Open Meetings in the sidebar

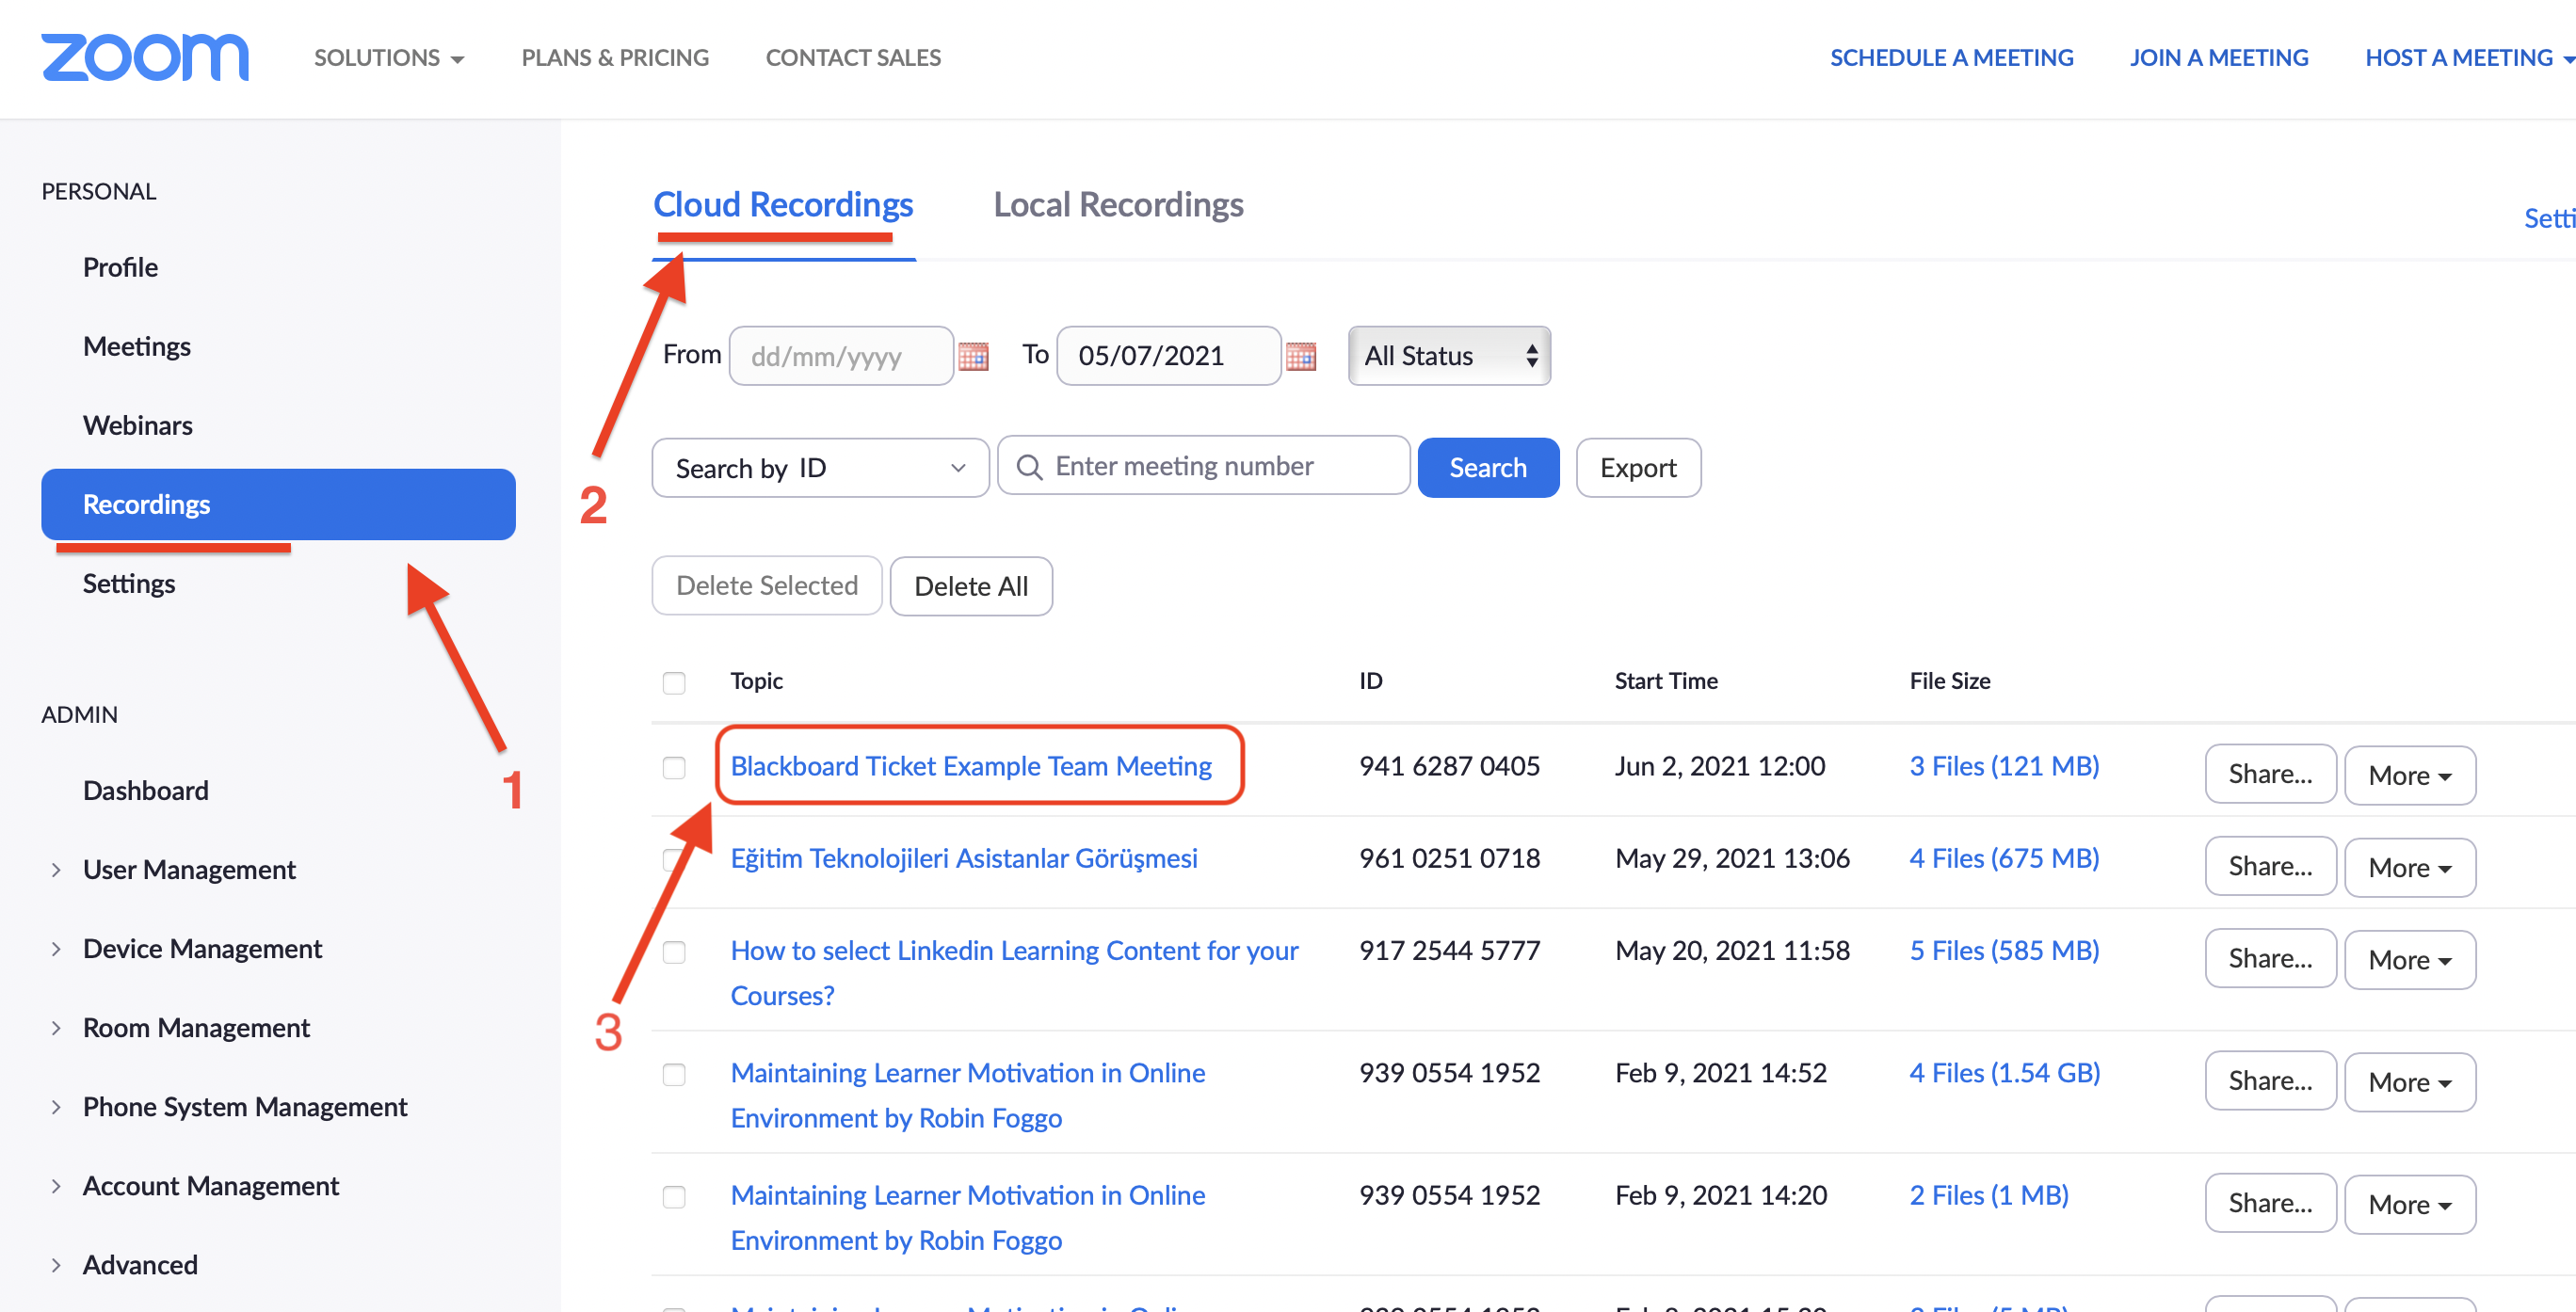(x=137, y=346)
